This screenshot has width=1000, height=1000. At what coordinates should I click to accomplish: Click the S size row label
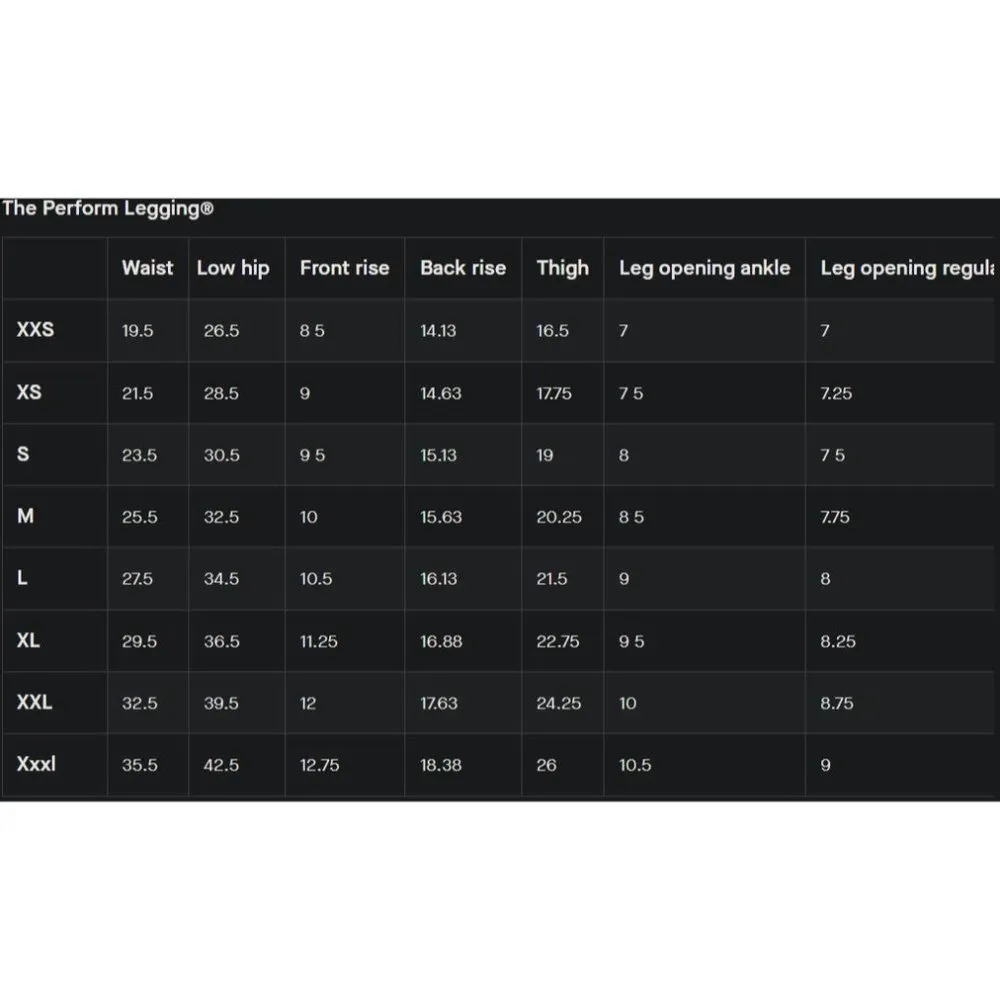click(23, 454)
